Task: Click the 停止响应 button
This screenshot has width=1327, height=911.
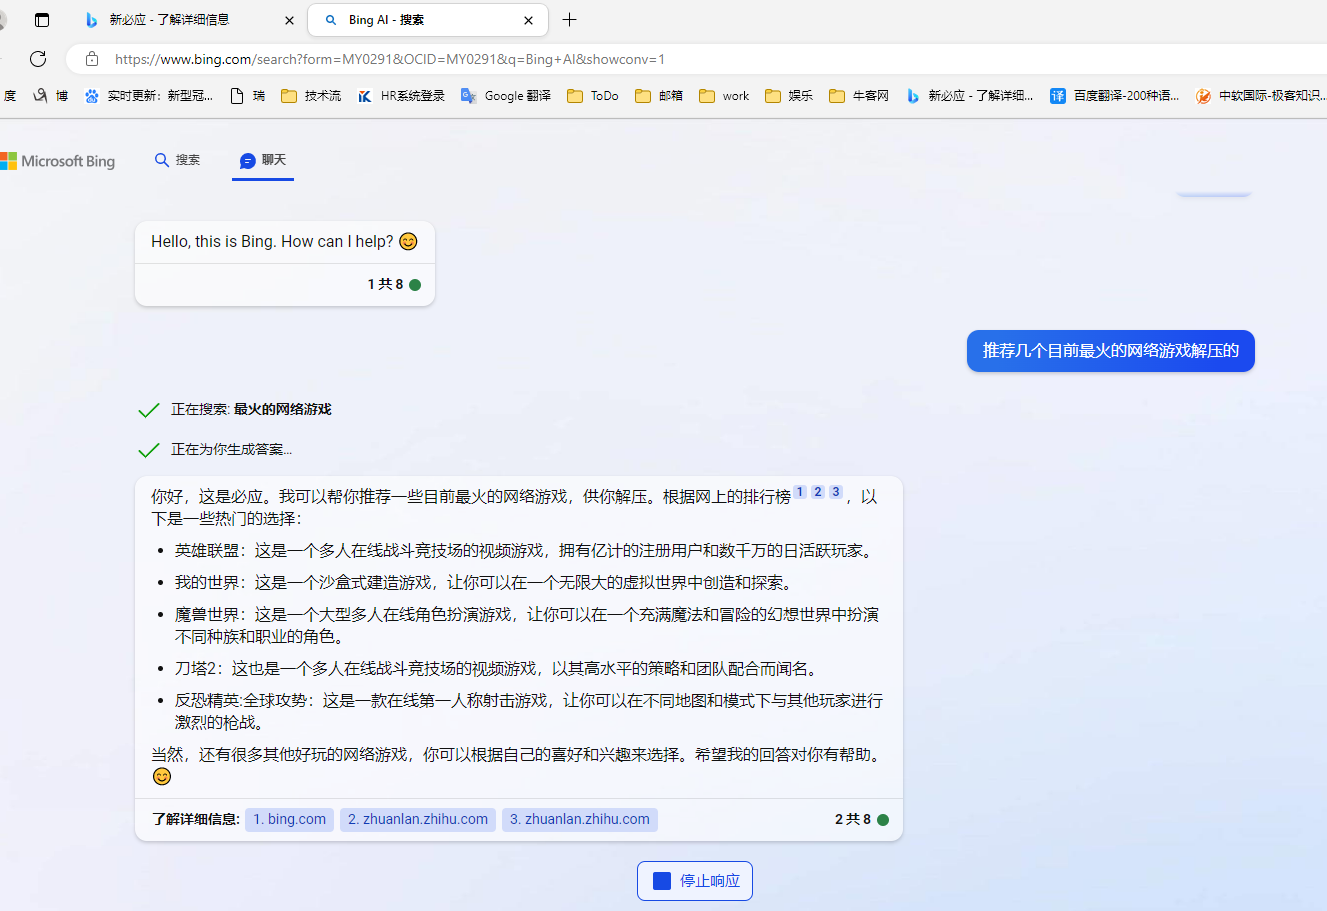Action: [x=695, y=881]
